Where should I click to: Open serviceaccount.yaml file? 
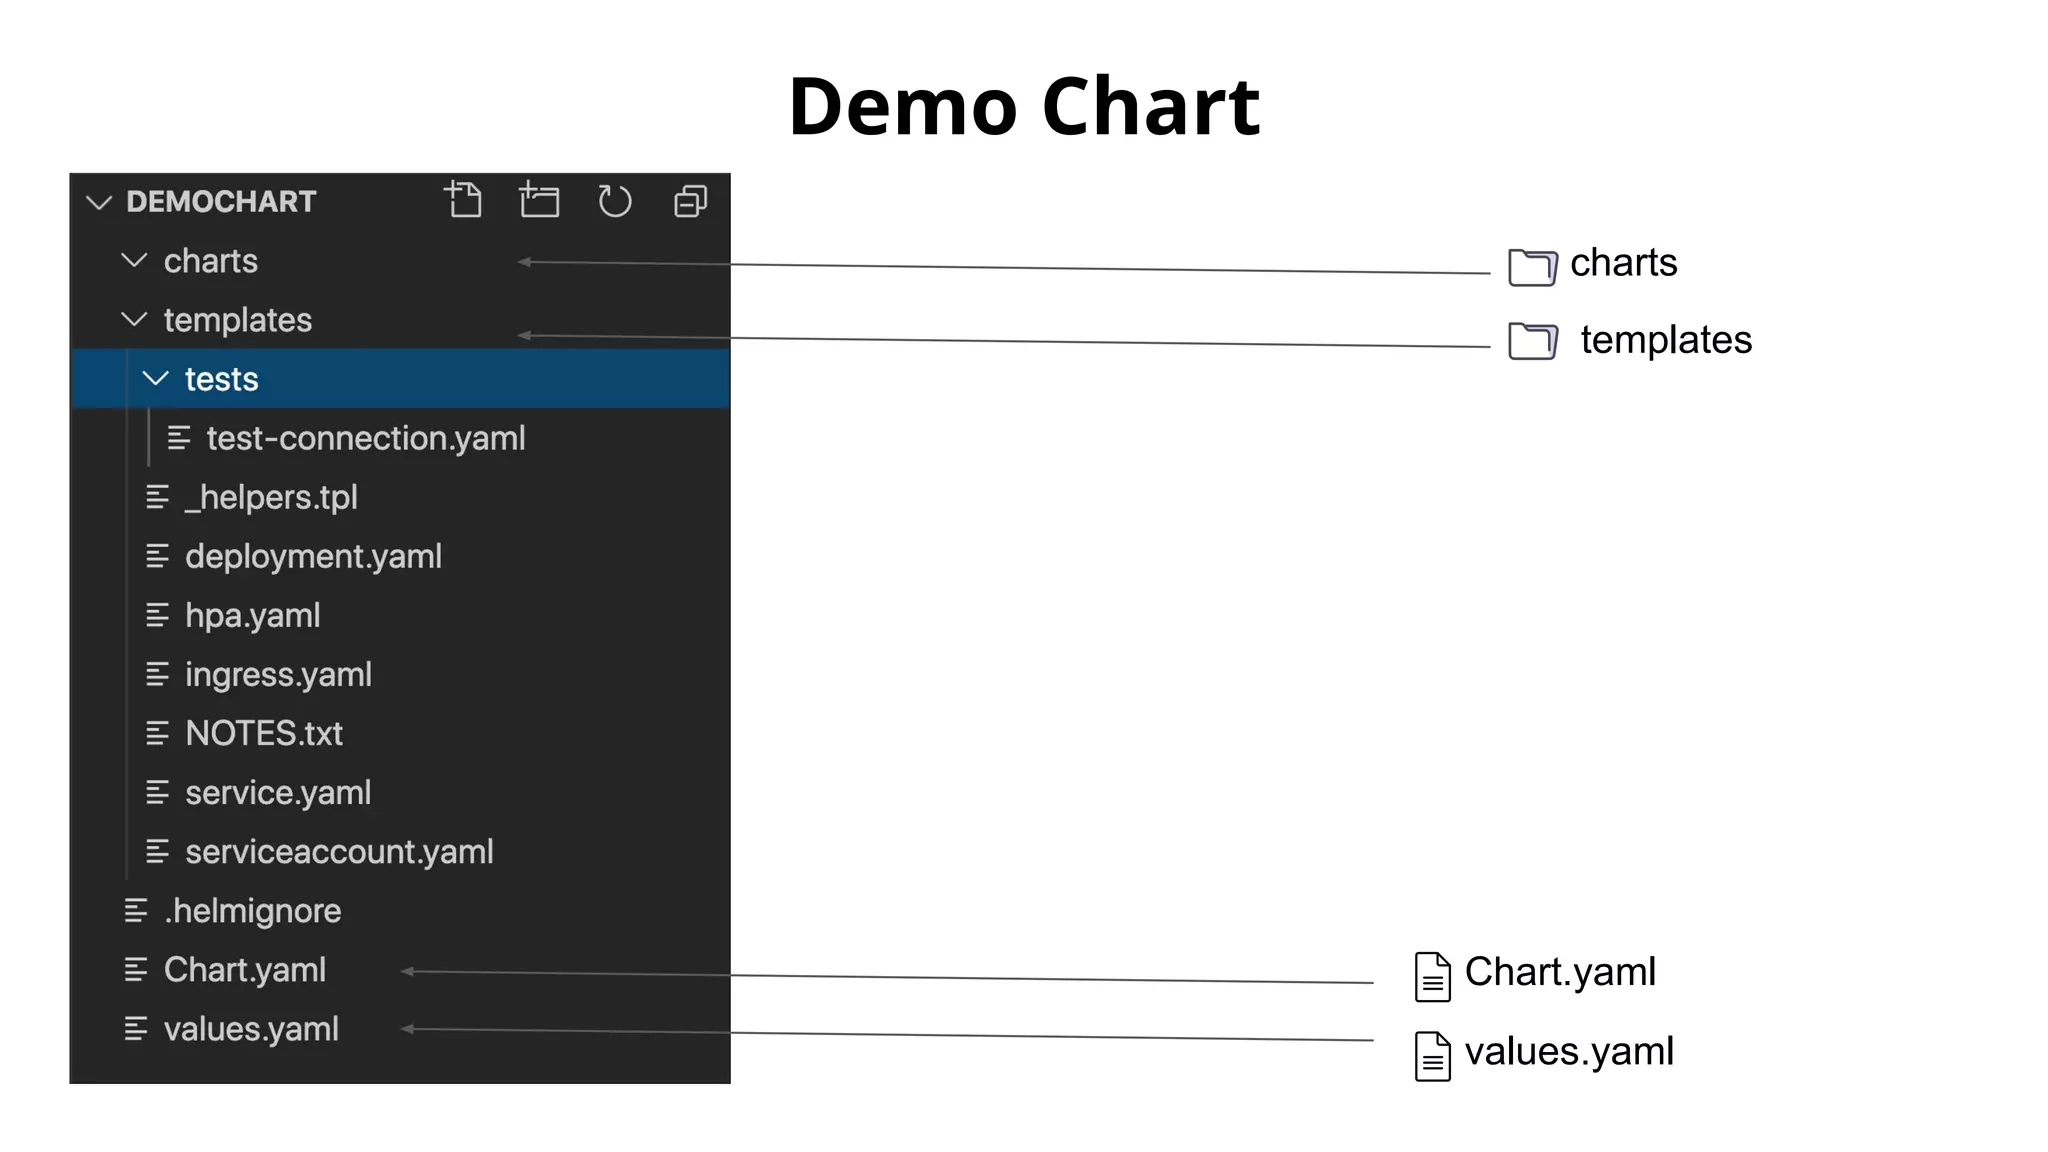point(339,851)
